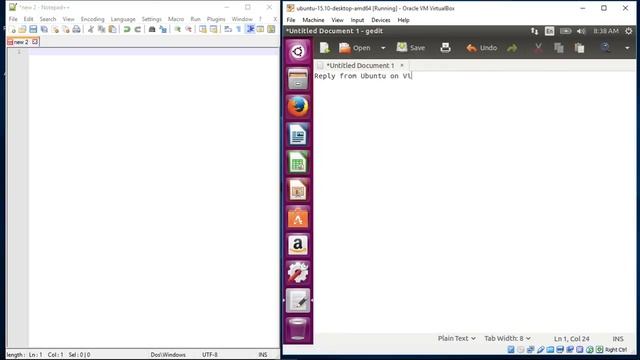Launch LibreOffice Impress from launcher
Image resolution: width=640 pixels, height=360 pixels.
click(x=298, y=190)
